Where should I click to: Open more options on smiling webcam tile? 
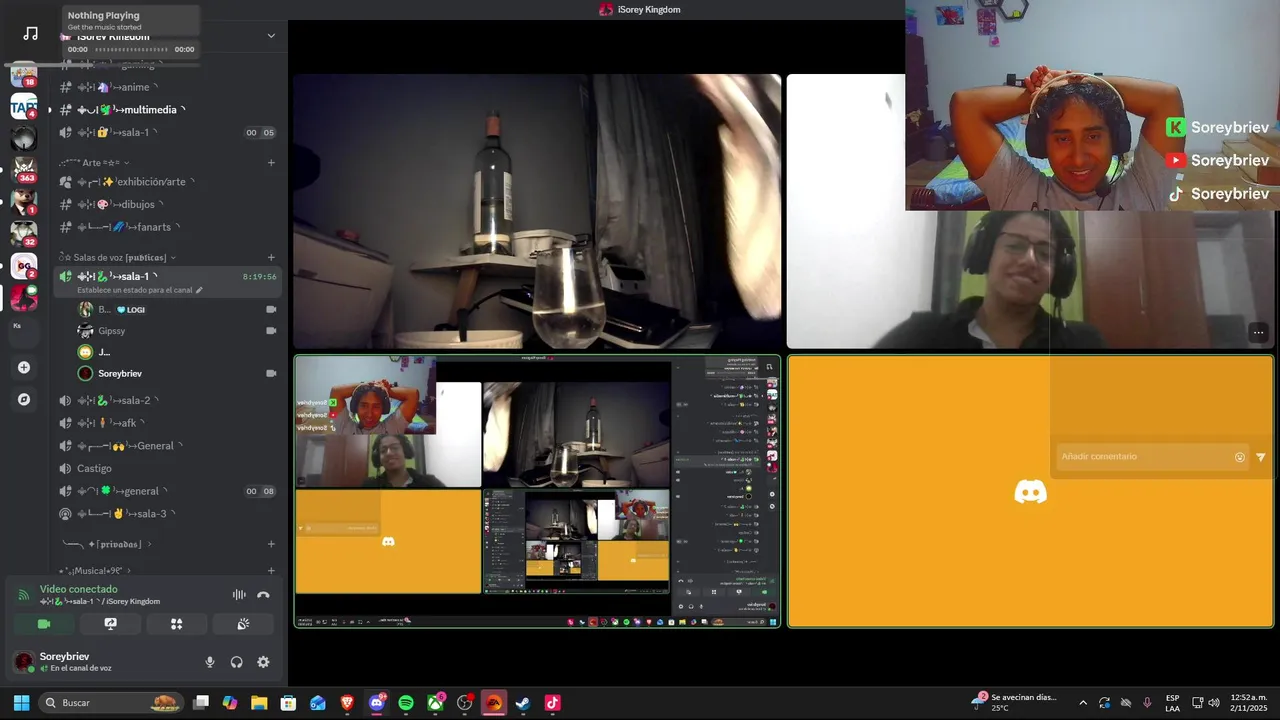coord(1258,333)
